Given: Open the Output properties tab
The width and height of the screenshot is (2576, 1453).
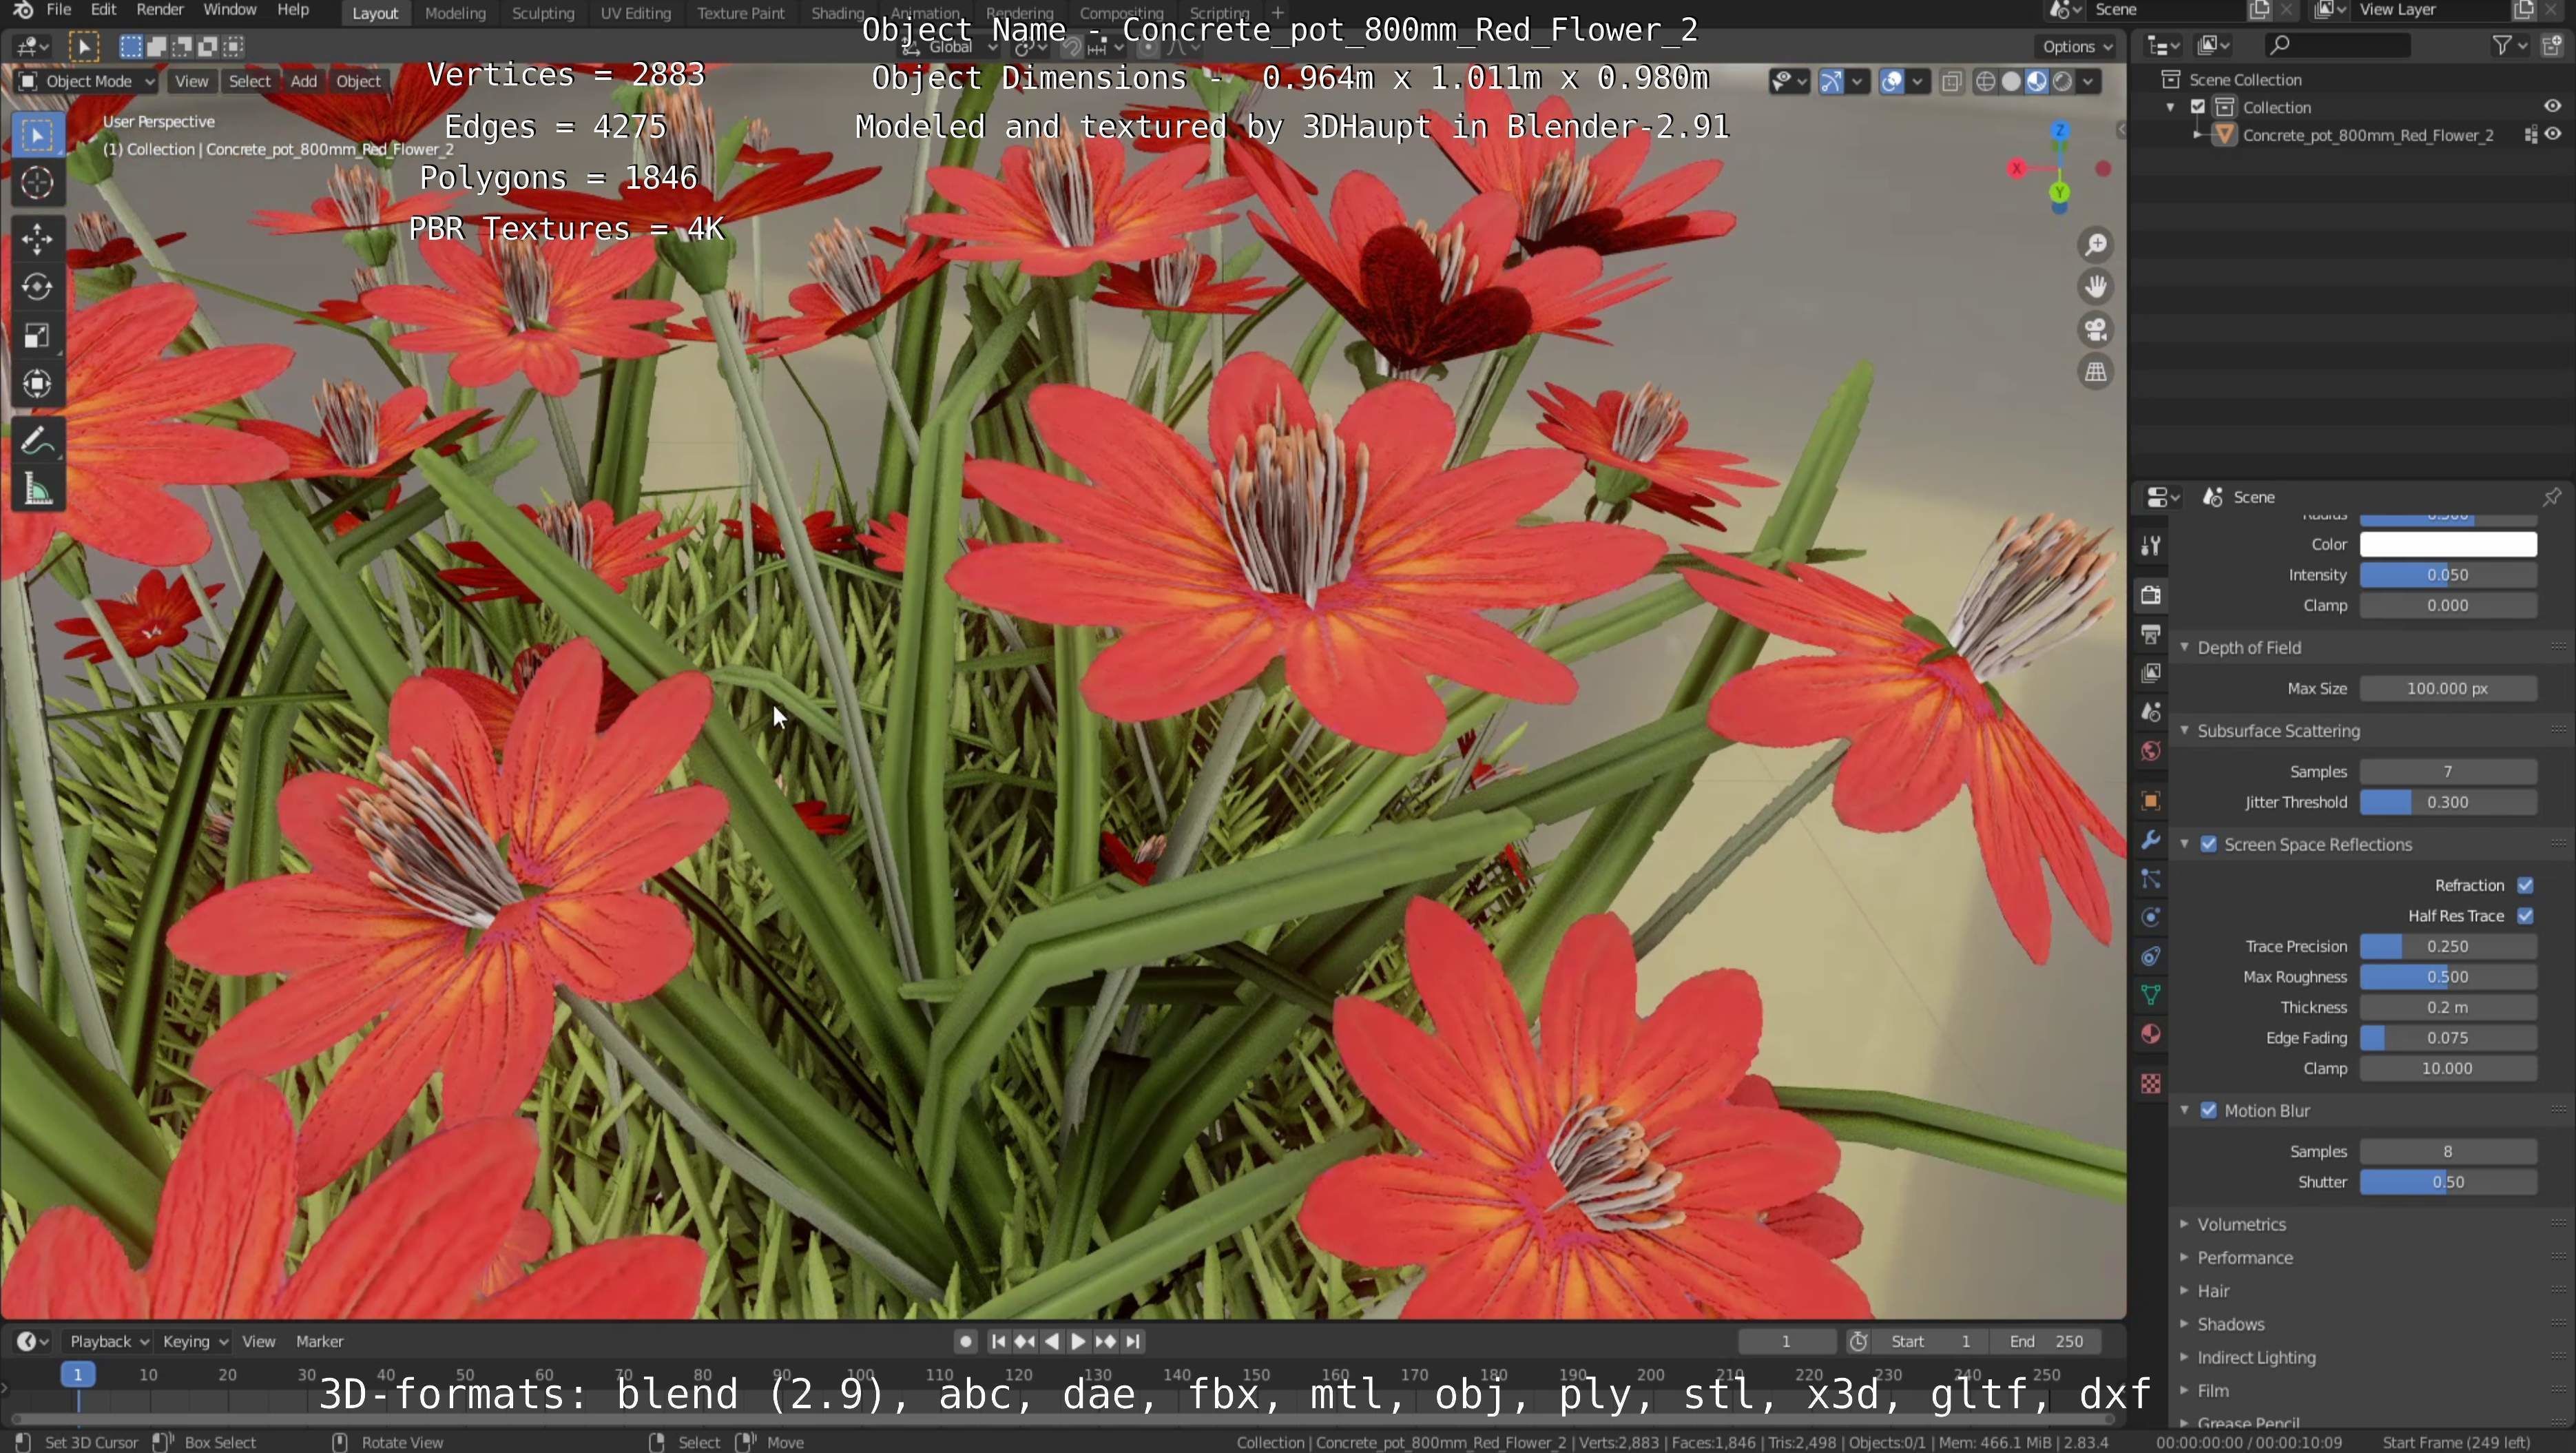Looking at the screenshot, I should 2151,634.
